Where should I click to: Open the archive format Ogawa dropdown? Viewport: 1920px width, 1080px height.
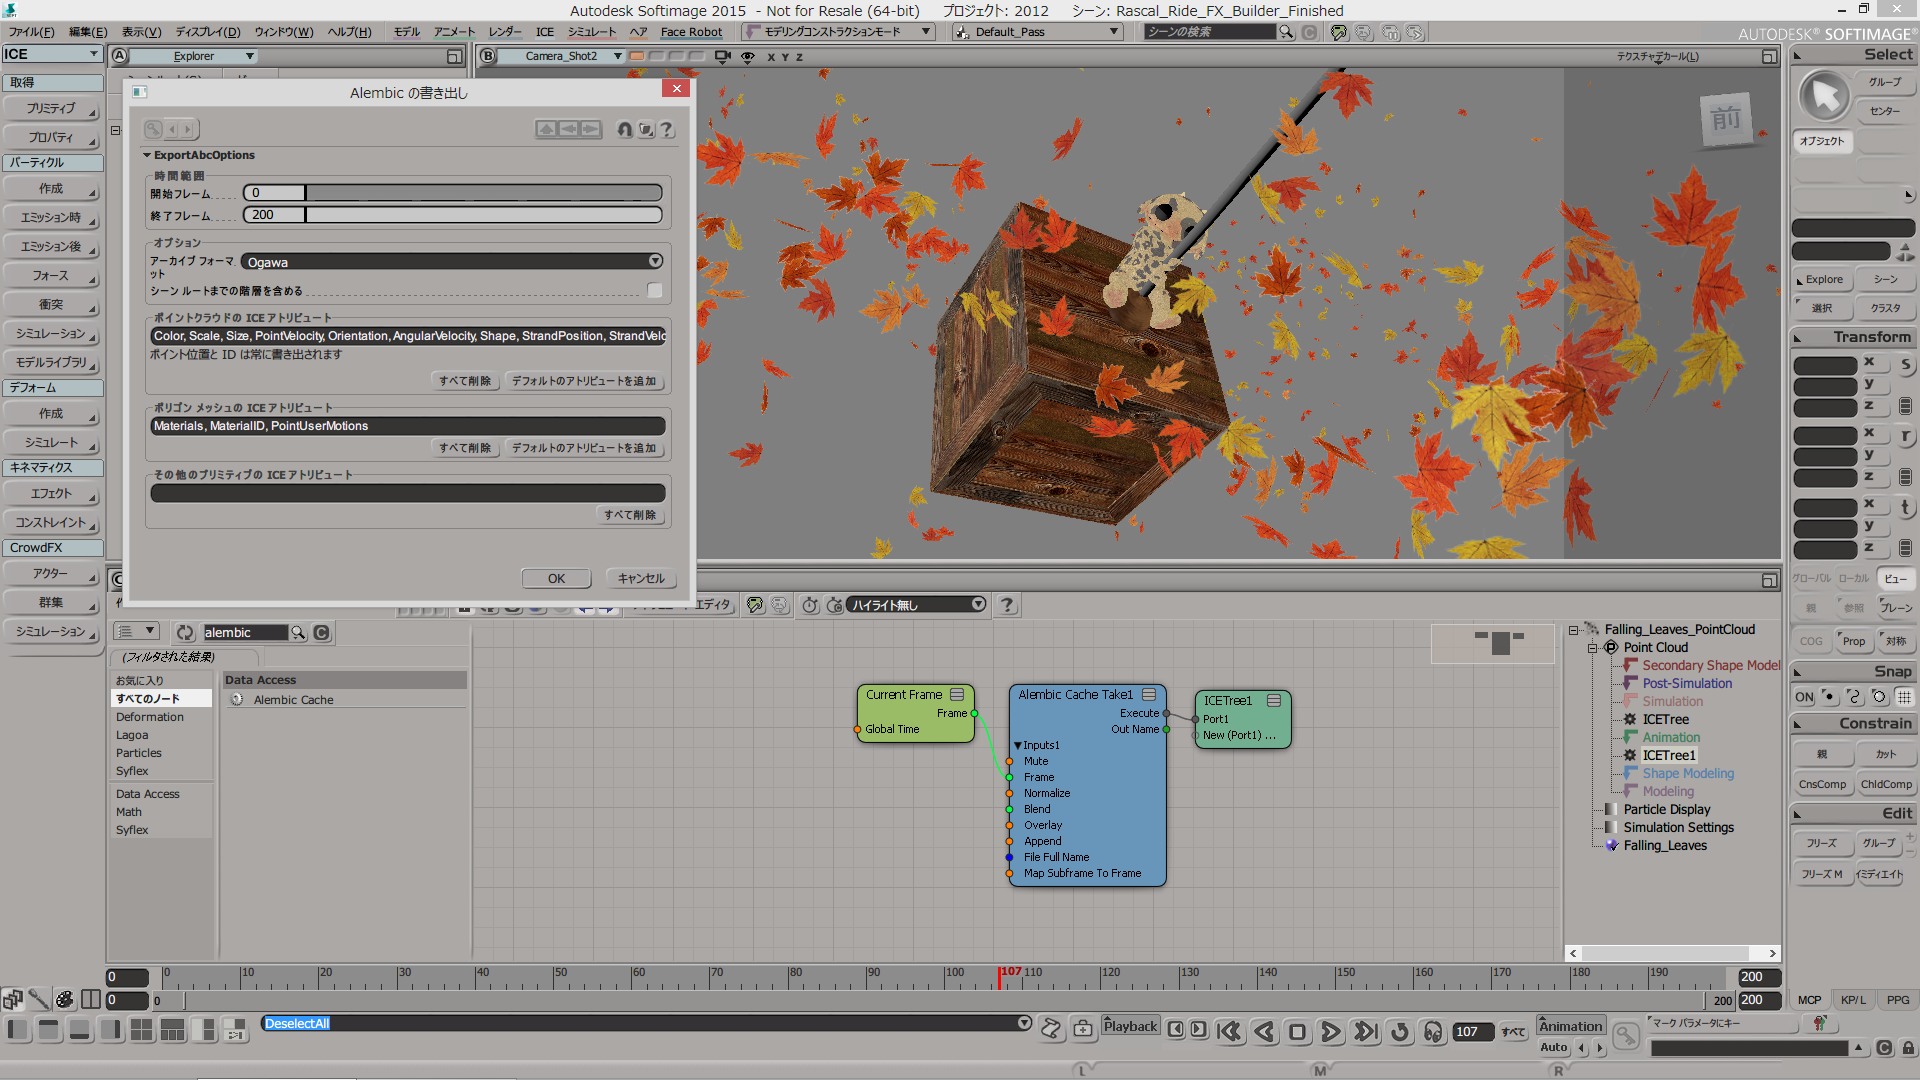pos(655,262)
